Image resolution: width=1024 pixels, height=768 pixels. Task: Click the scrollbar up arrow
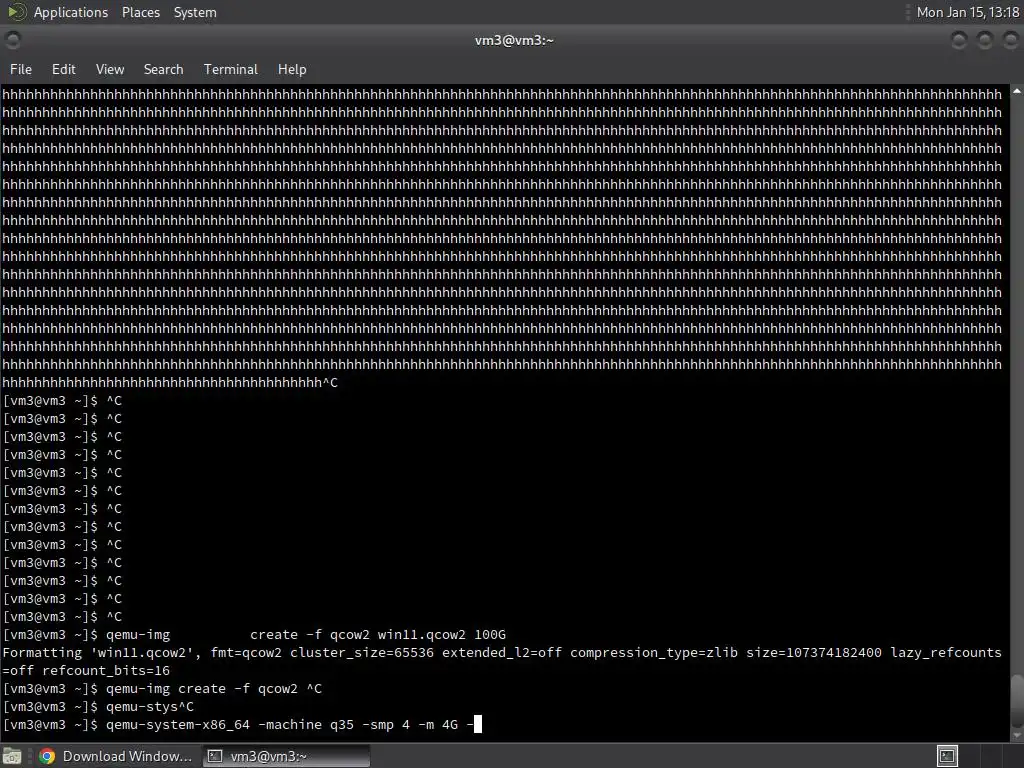click(1017, 91)
